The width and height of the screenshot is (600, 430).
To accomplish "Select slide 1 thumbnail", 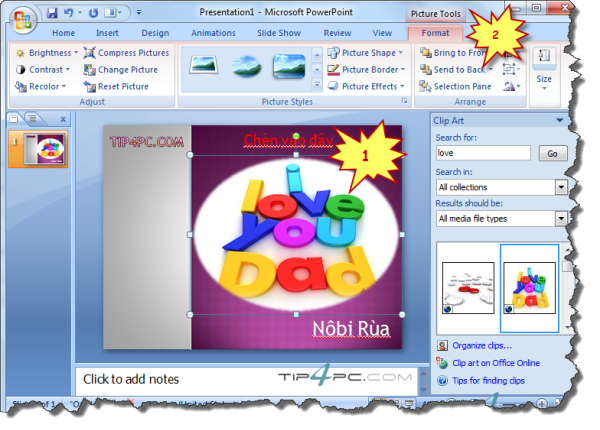I will coord(43,149).
